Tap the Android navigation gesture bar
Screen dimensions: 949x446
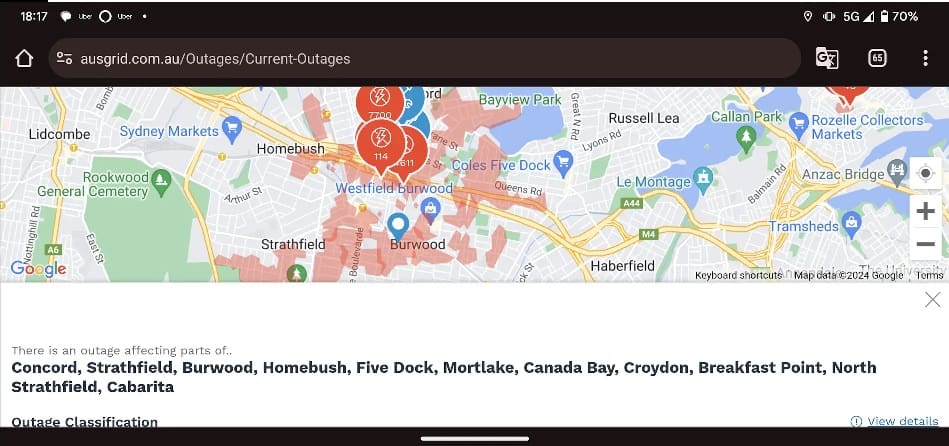[475, 439]
